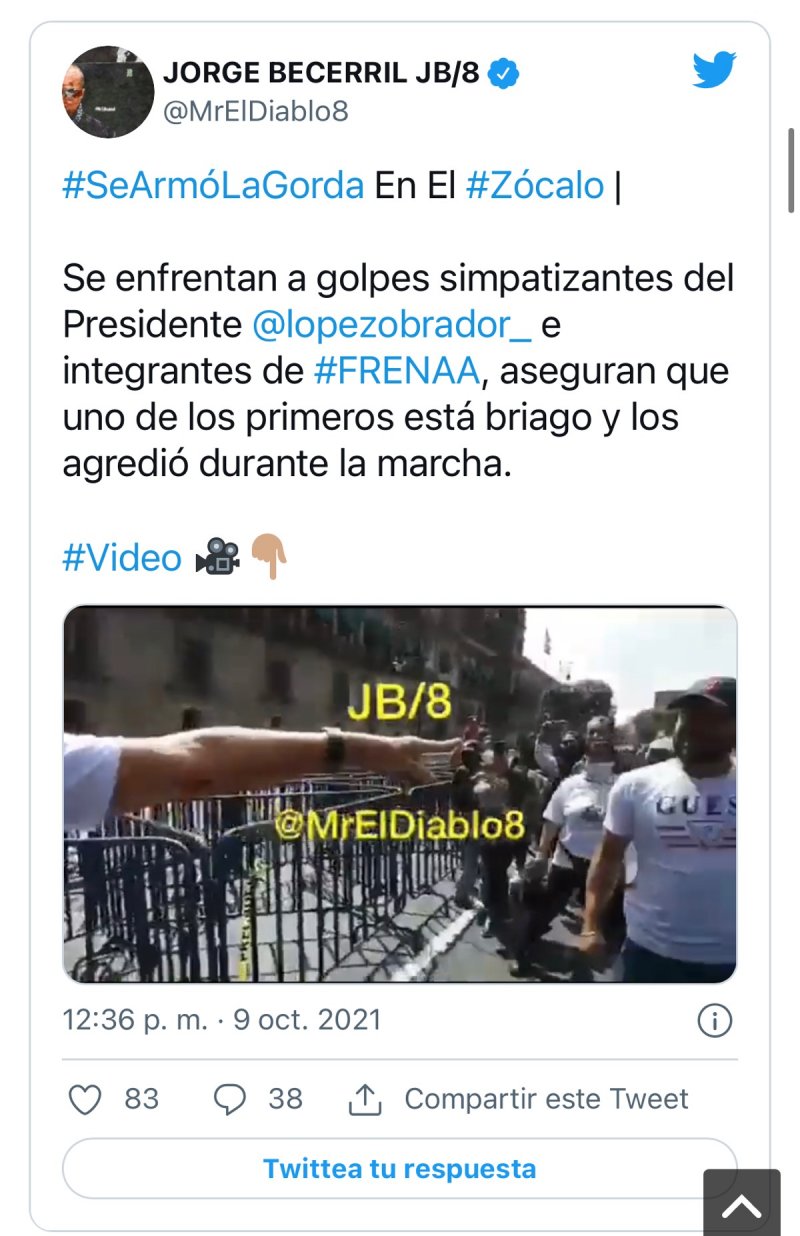Click the share upload arrow icon
This screenshot has width=800, height=1236.
[x=366, y=1100]
